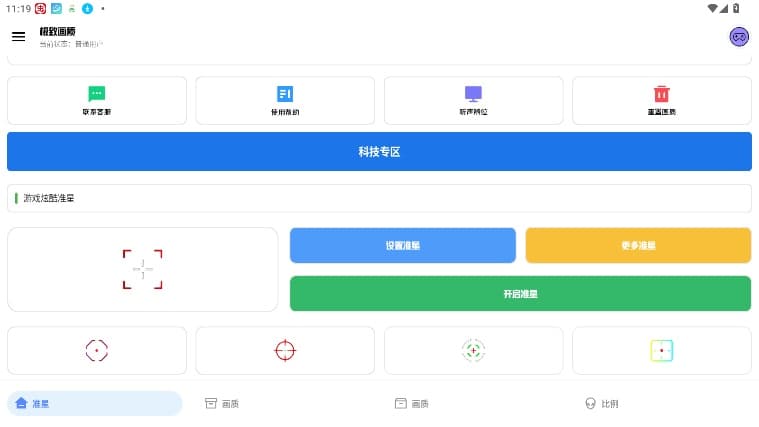The height and width of the screenshot is (427, 759).
Task: Switch to the 准星 home tab
Action: [95, 403]
